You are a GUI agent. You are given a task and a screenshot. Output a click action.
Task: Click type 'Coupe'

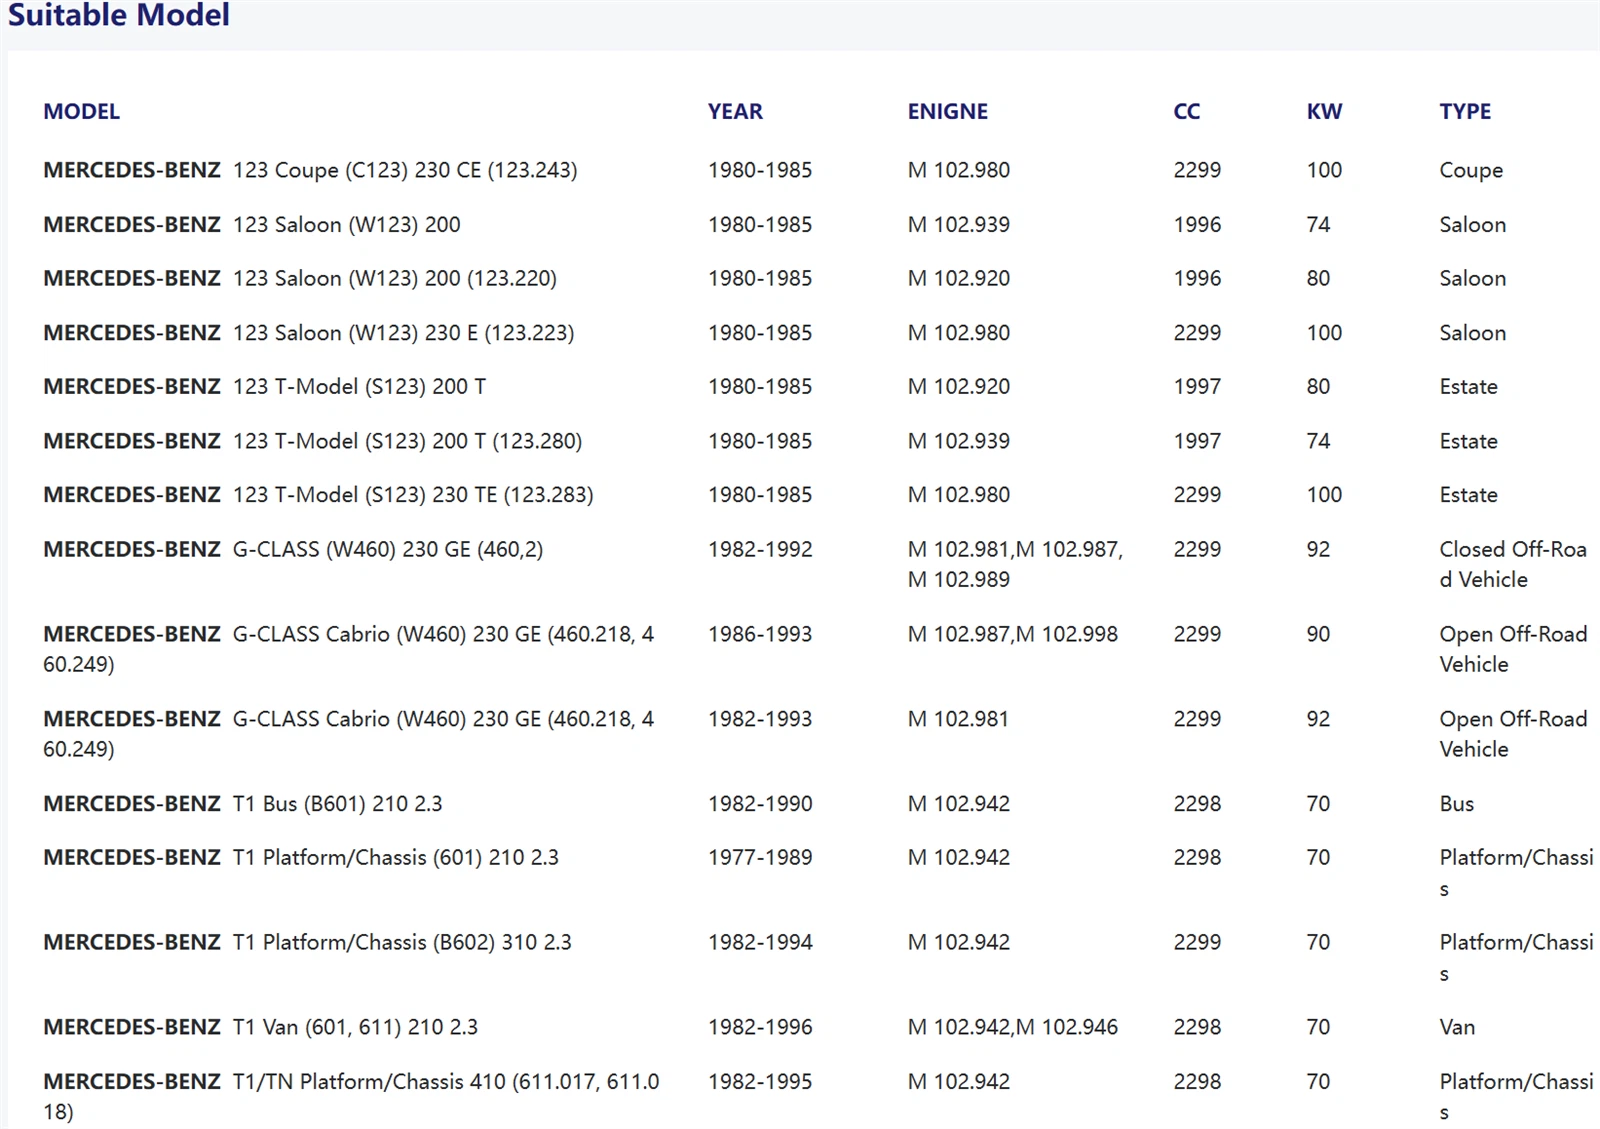click(x=1471, y=171)
